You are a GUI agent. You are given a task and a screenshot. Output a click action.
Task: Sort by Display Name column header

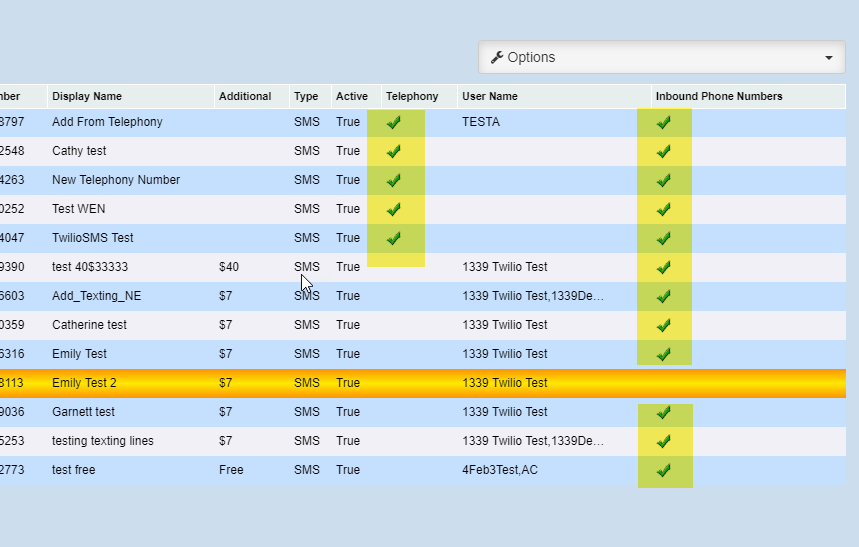click(87, 97)
